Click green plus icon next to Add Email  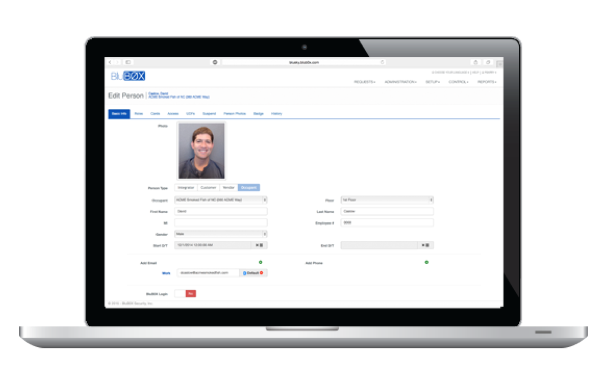[x=261, y=262]
